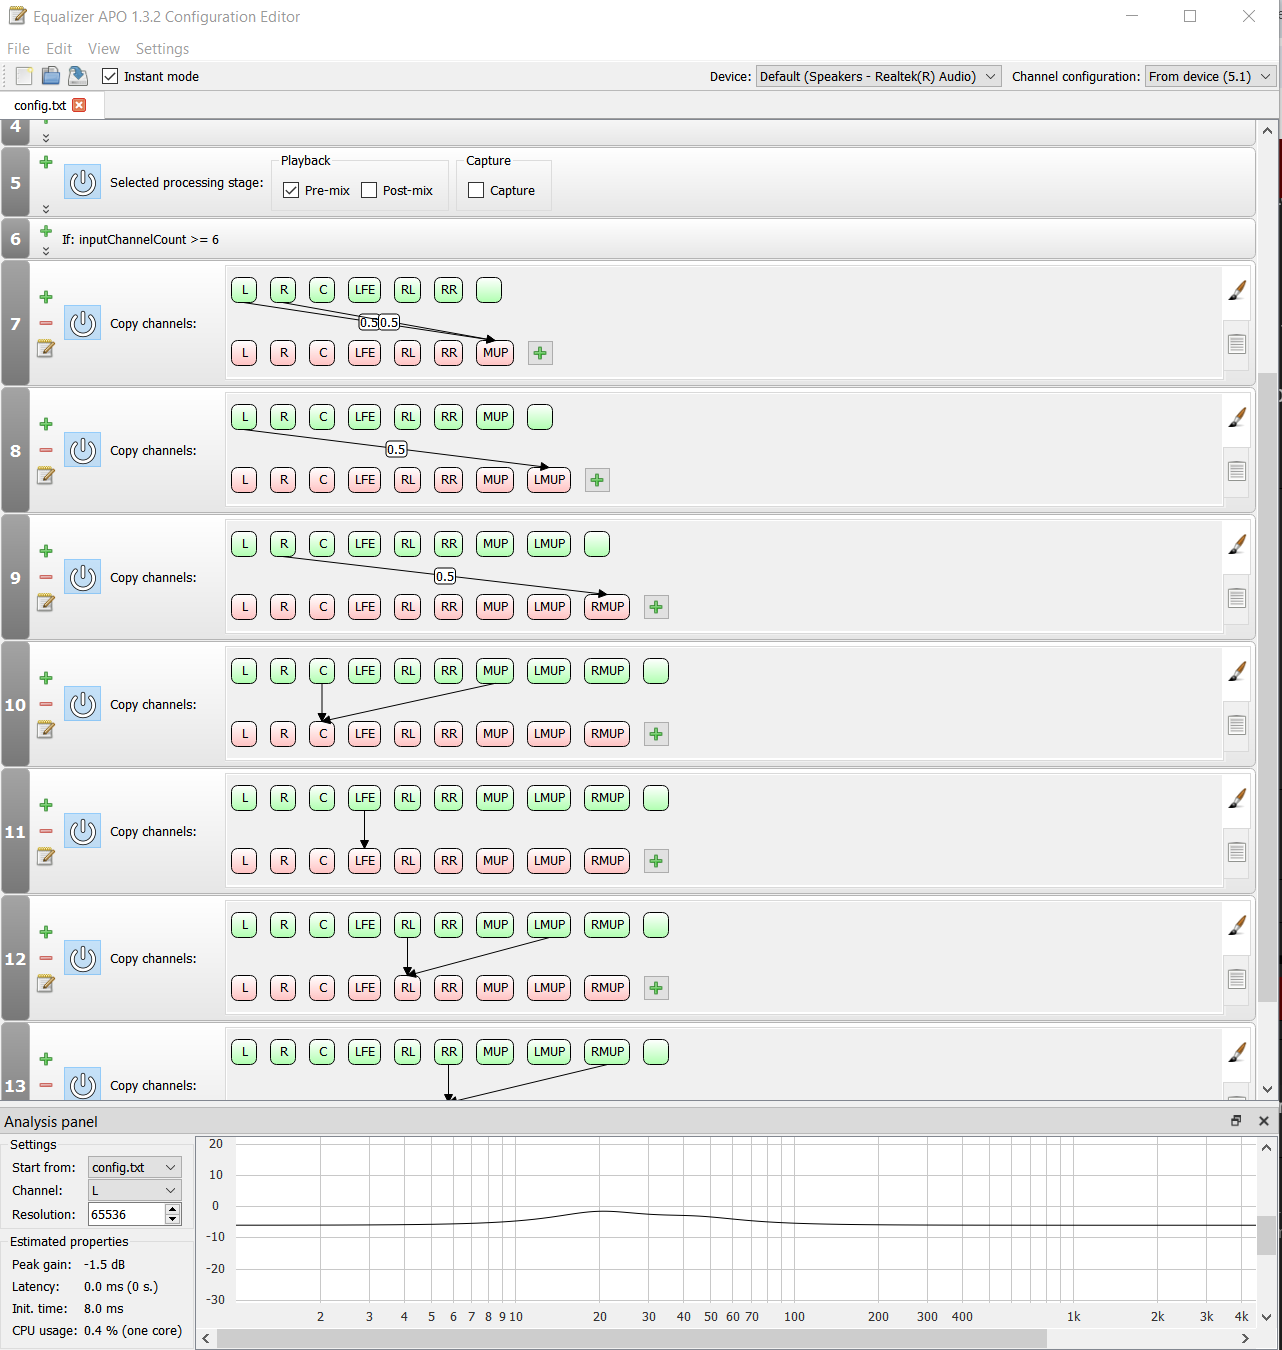Add output channel in row 12
Viewport: 1282px width, 1350px height.
656,988
